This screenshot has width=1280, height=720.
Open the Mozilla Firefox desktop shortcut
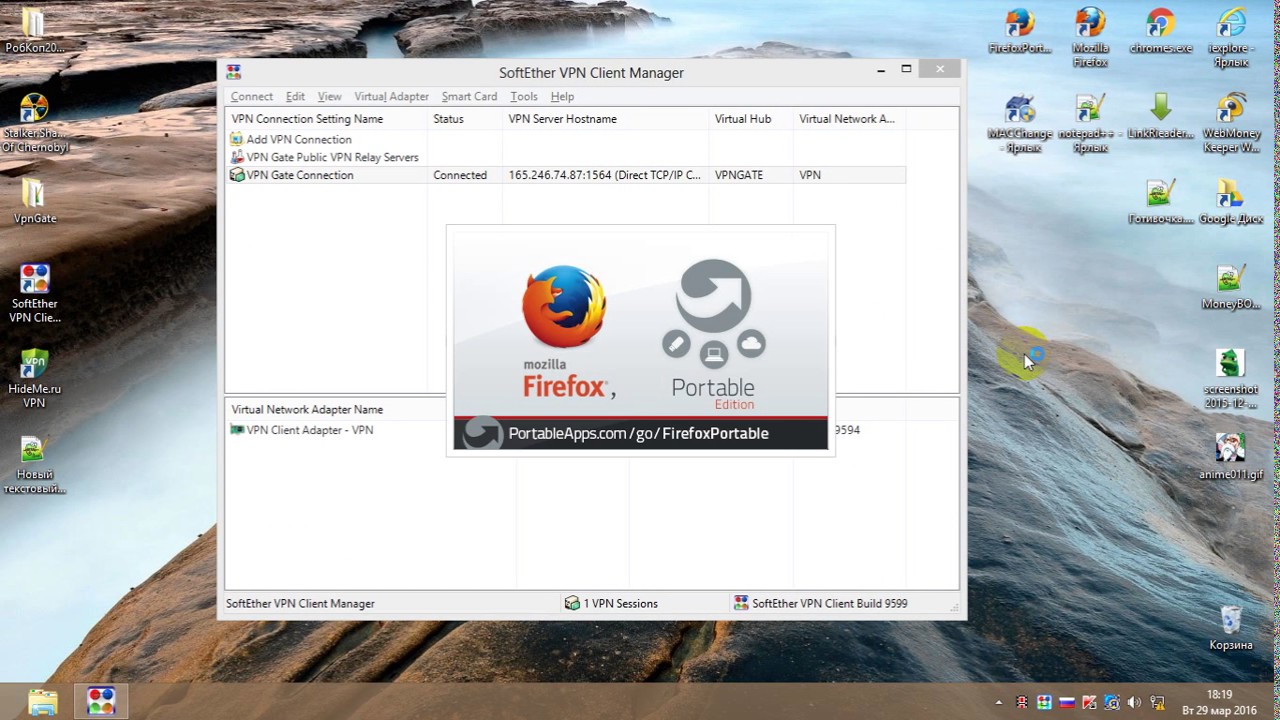click(x=1090, y=36)
